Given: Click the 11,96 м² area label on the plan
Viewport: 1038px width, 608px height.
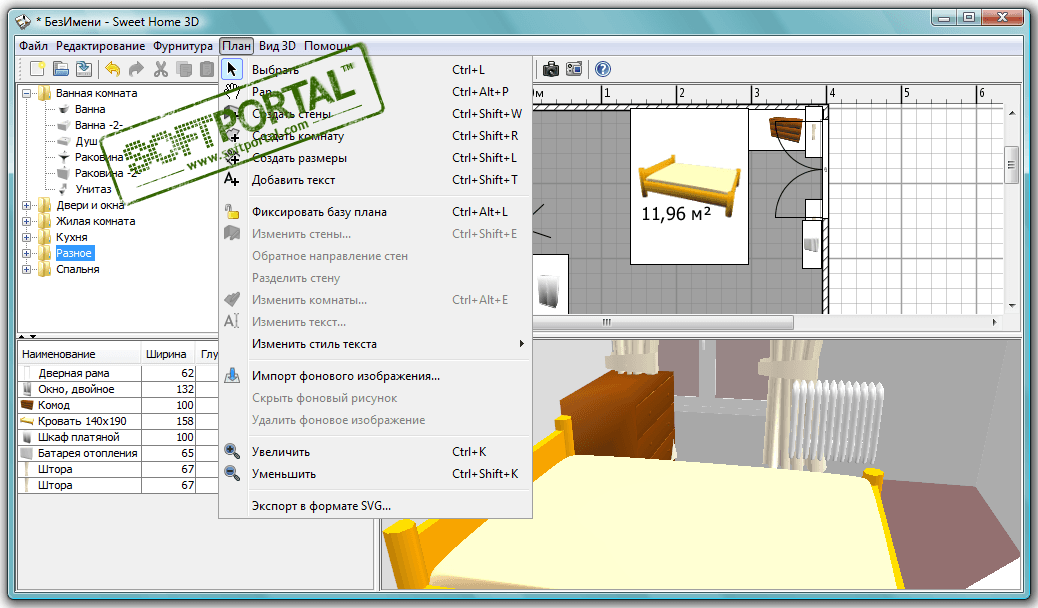Looking at the screenshot, I should [676, 214].
